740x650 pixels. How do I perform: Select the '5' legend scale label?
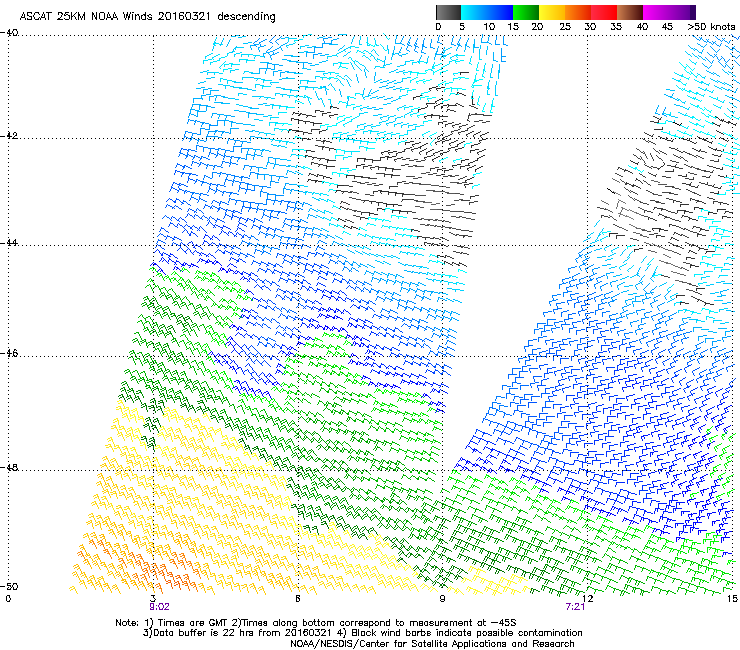(462, 27)
